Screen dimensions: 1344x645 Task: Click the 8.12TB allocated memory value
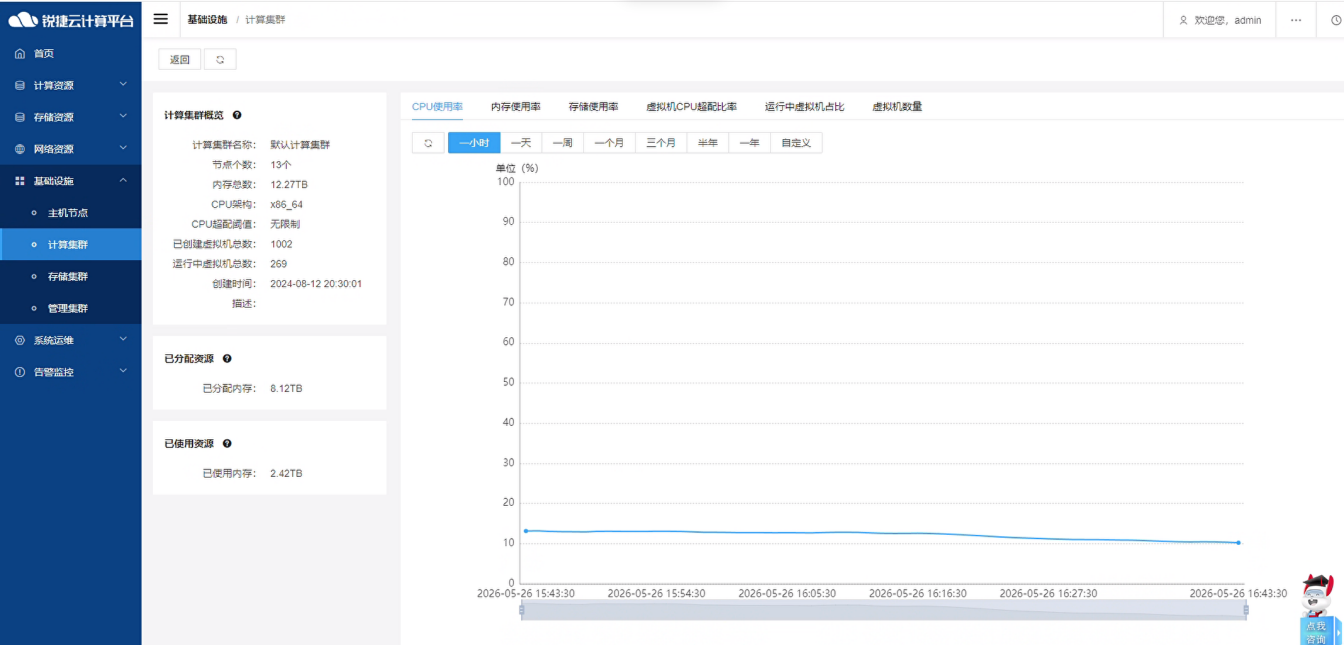click(286, 388)
